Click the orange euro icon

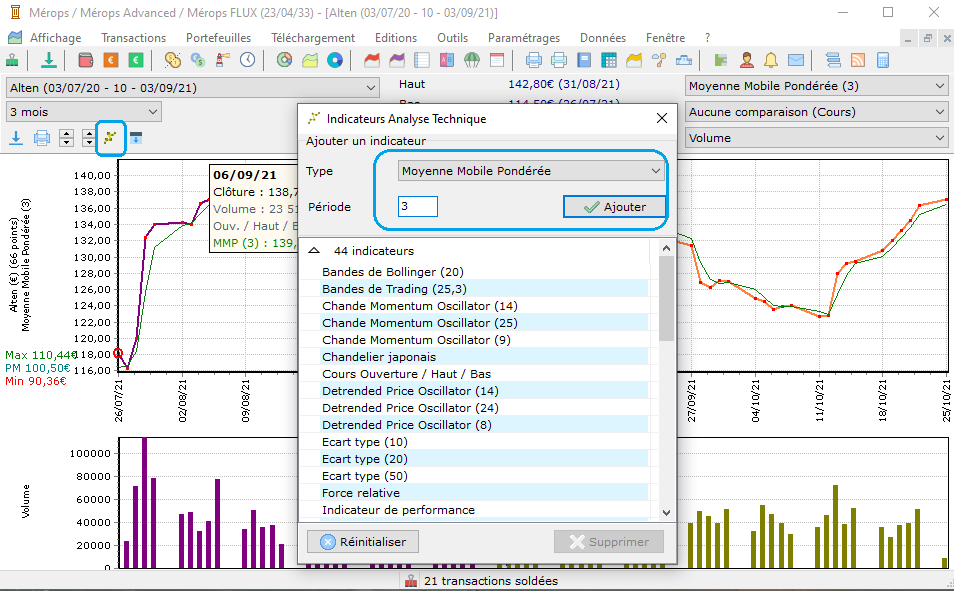click(x=111, y=60)
